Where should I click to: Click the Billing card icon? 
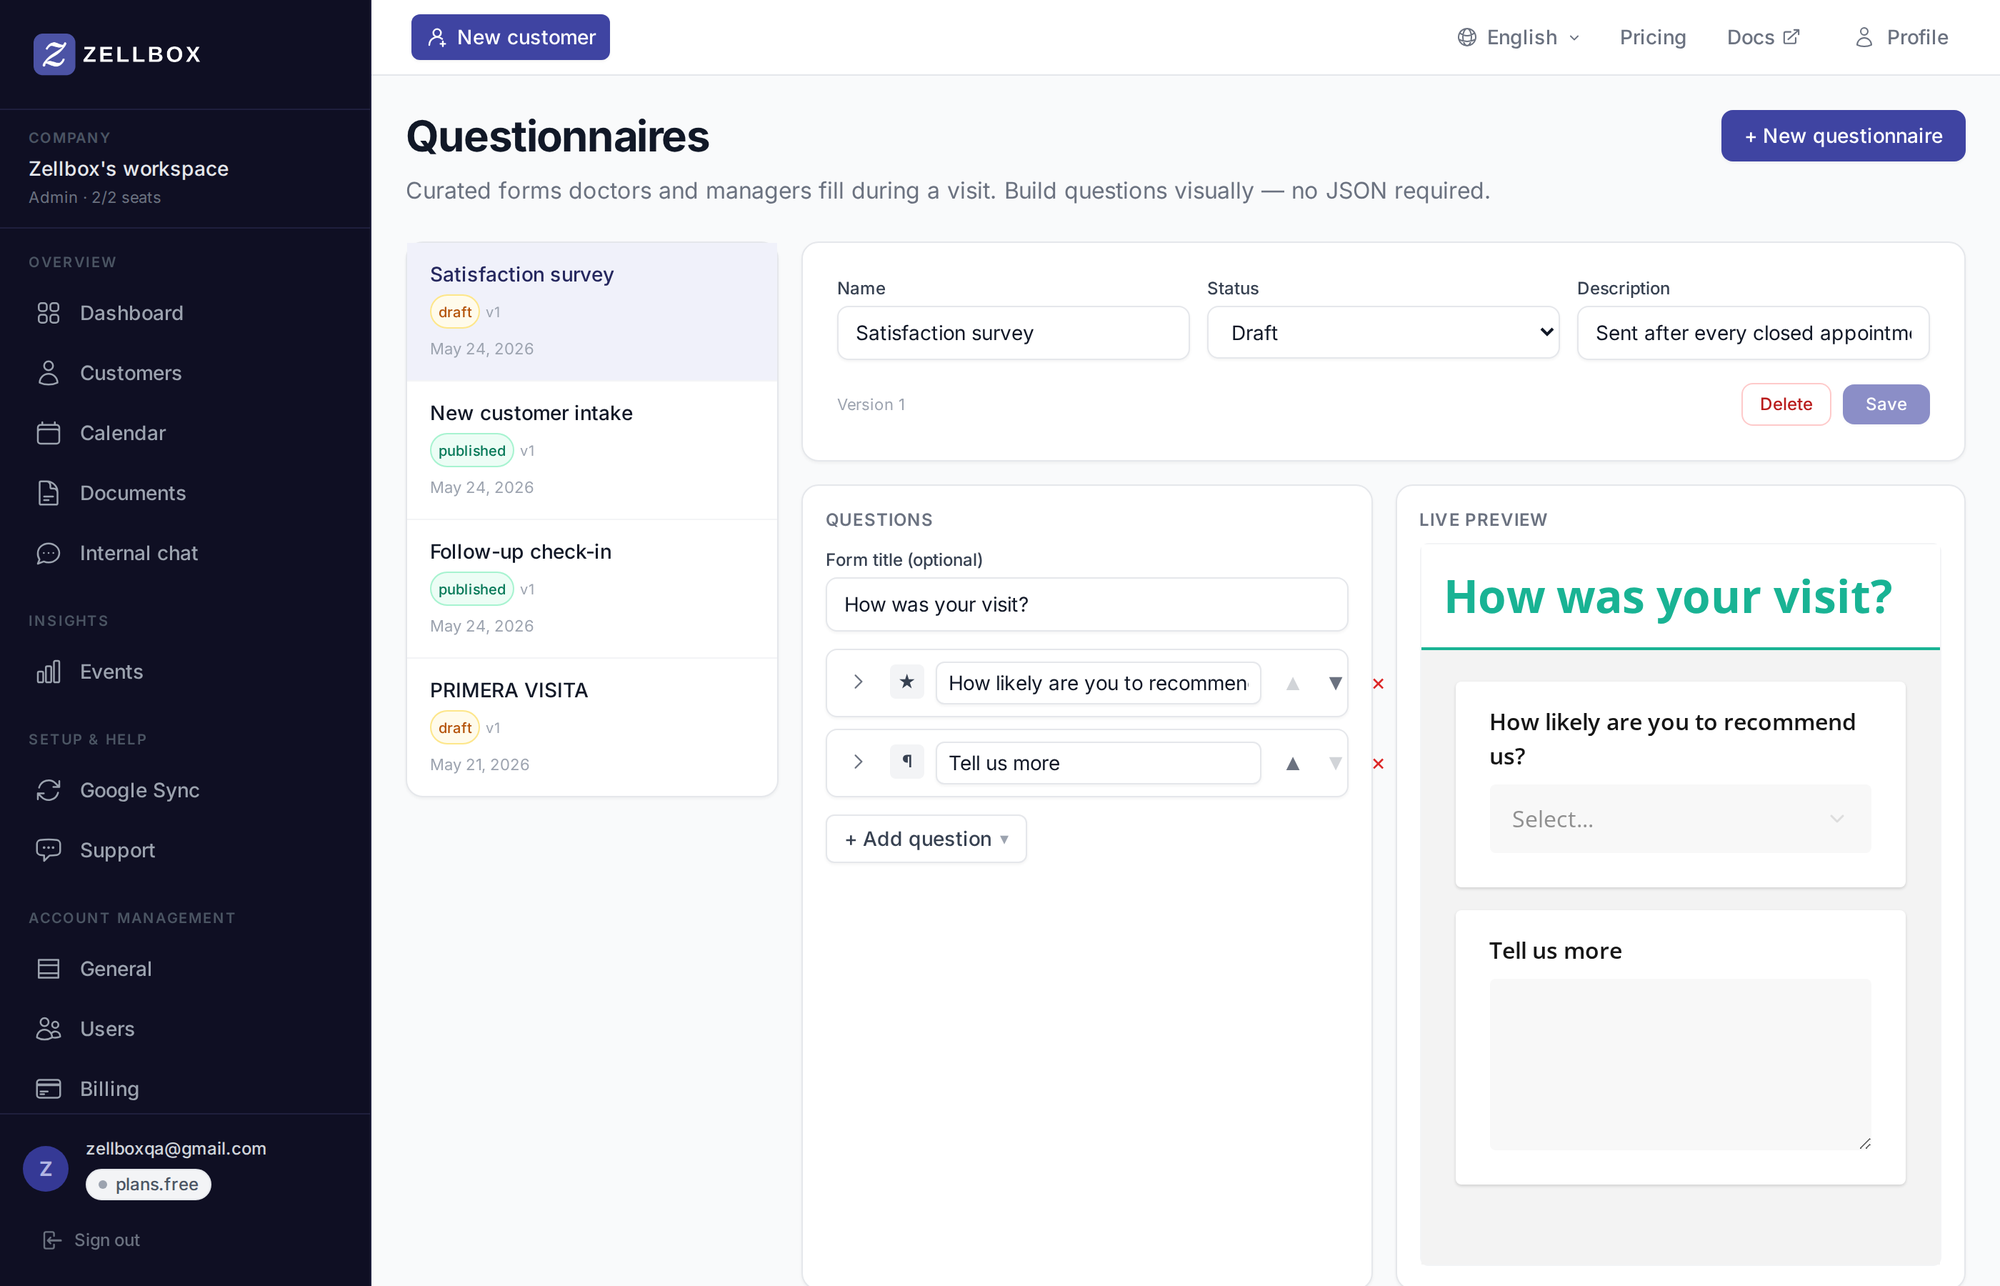pos(48,1089)
